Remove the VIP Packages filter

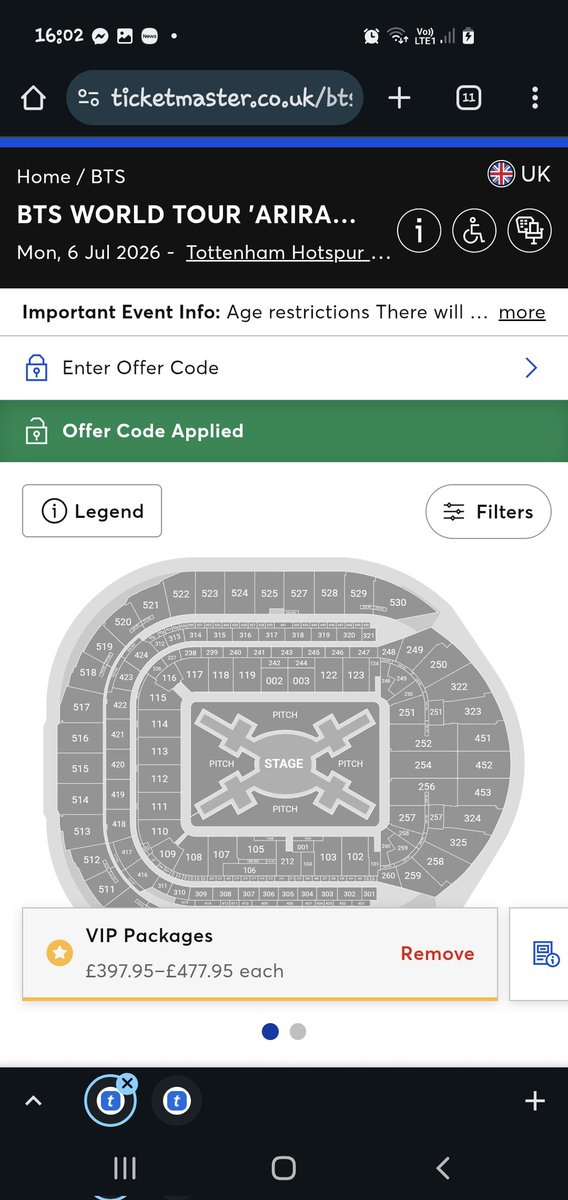tap(437, 954)
